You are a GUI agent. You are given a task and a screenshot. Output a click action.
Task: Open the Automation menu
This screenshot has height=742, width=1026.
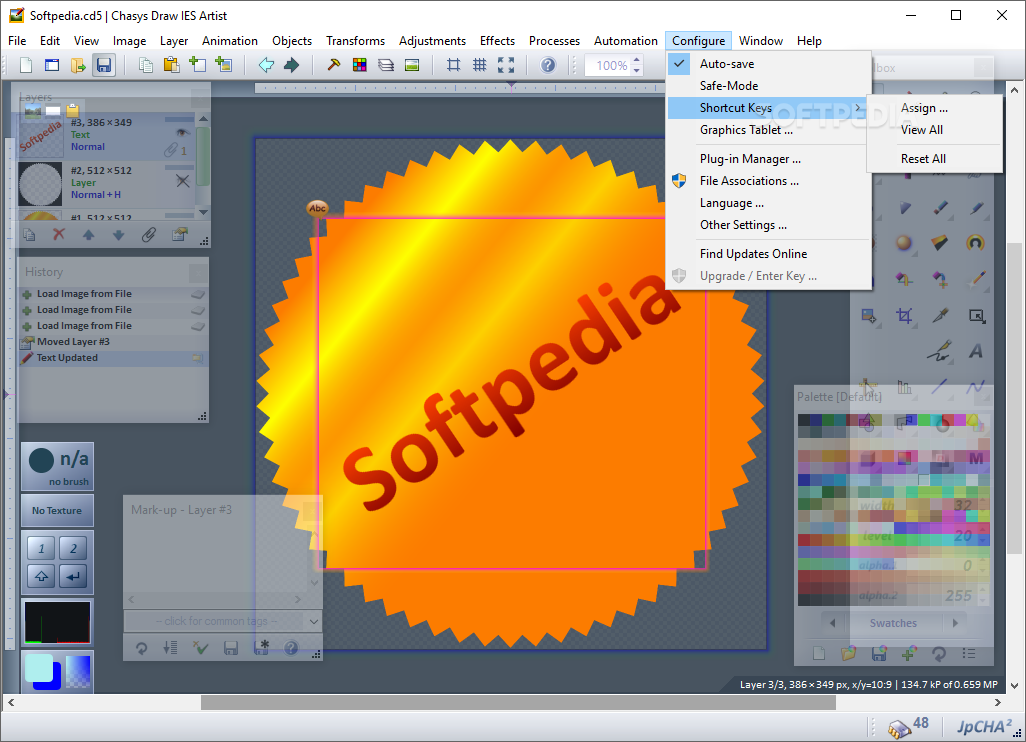(626, 41)
